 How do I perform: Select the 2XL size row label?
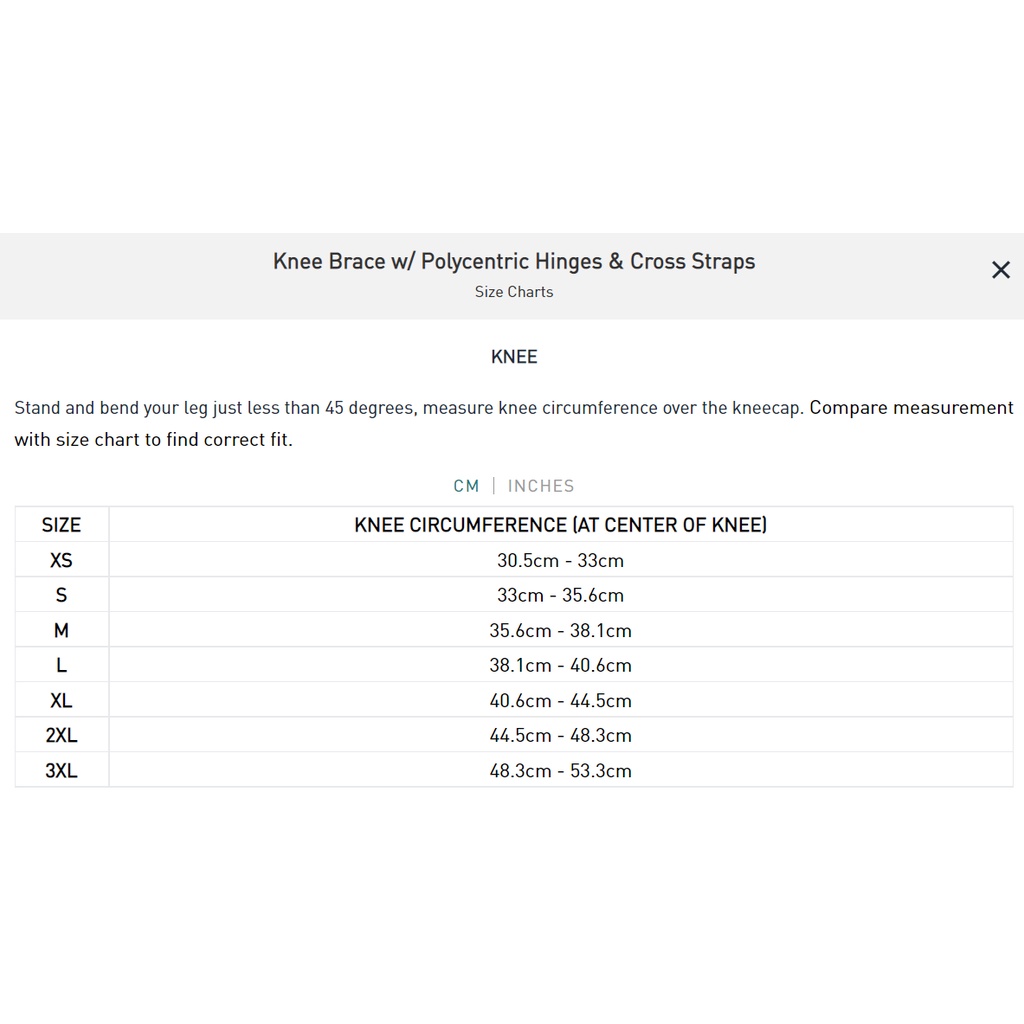click(61, 735)
